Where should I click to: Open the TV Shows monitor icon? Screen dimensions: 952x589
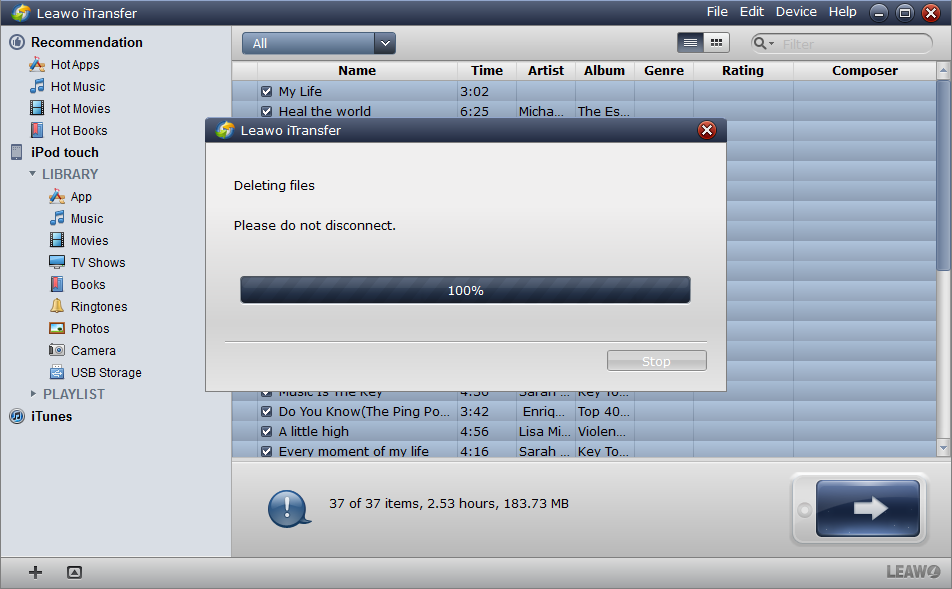coord(57,262)
